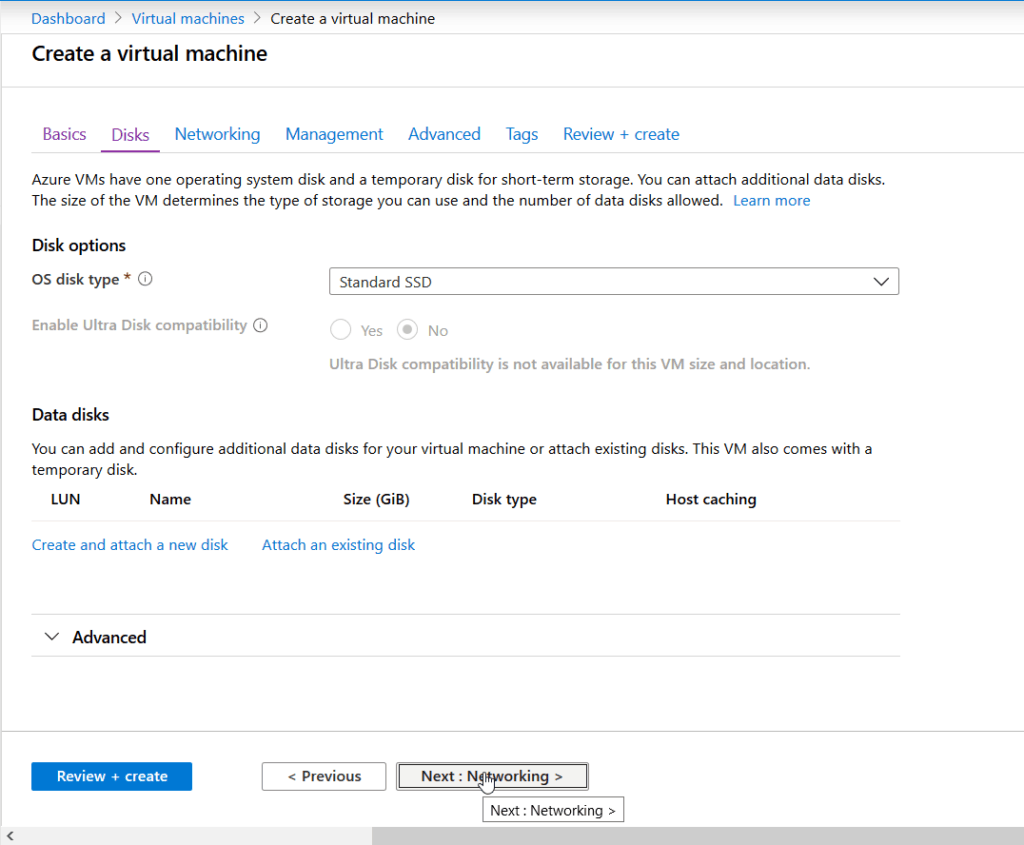
Task: Select the No radio button
Action: point(406,329)
